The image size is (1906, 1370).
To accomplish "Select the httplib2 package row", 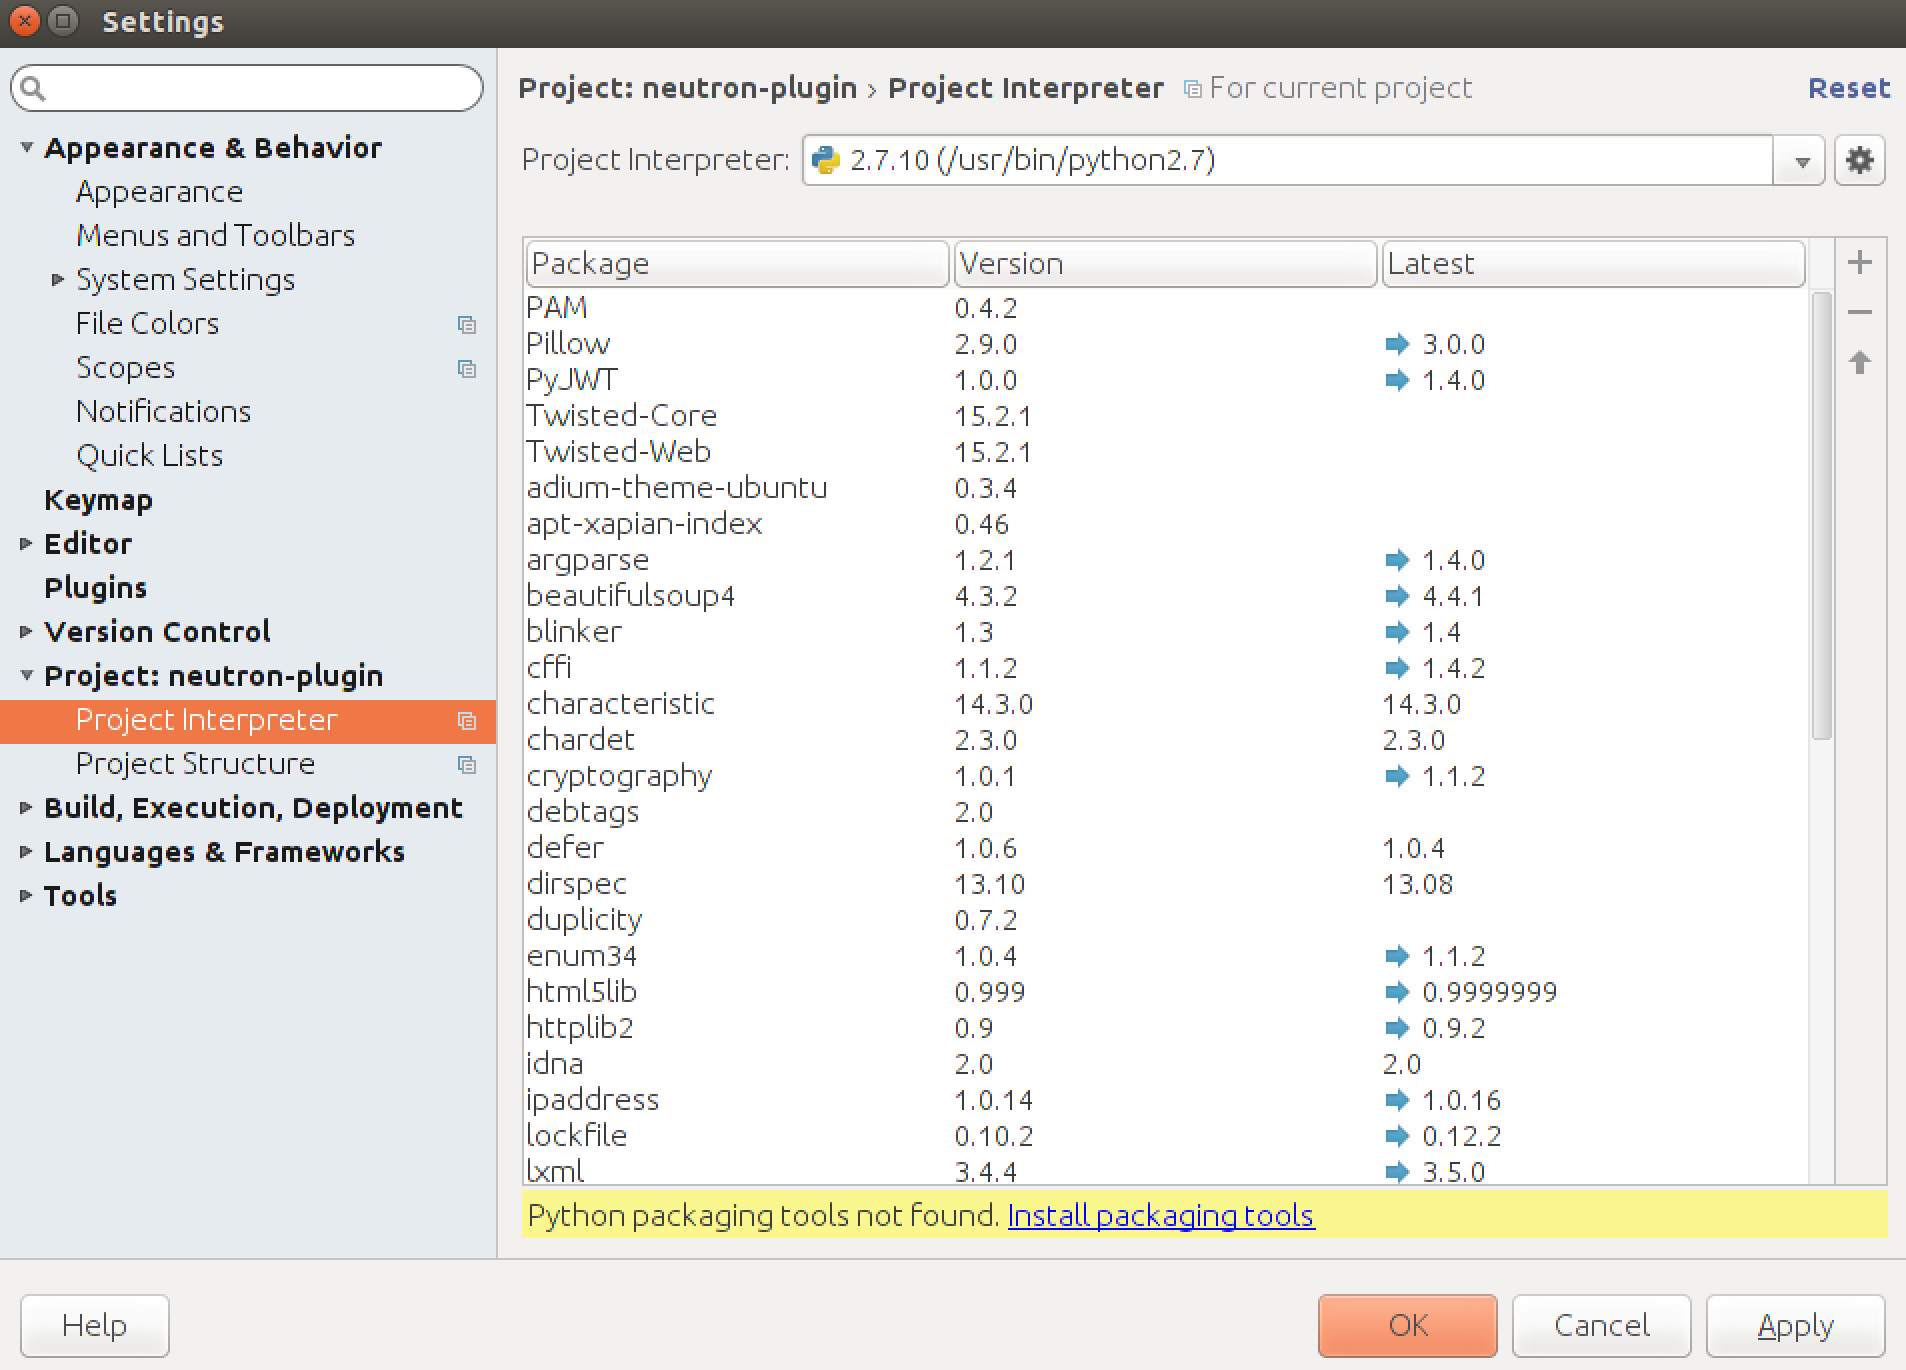I will pos(1165,1028).
